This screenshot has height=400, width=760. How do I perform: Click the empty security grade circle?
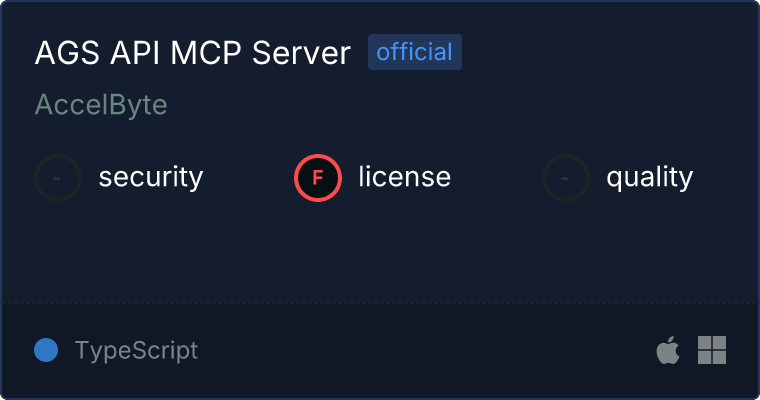click(x=58, y=178)
